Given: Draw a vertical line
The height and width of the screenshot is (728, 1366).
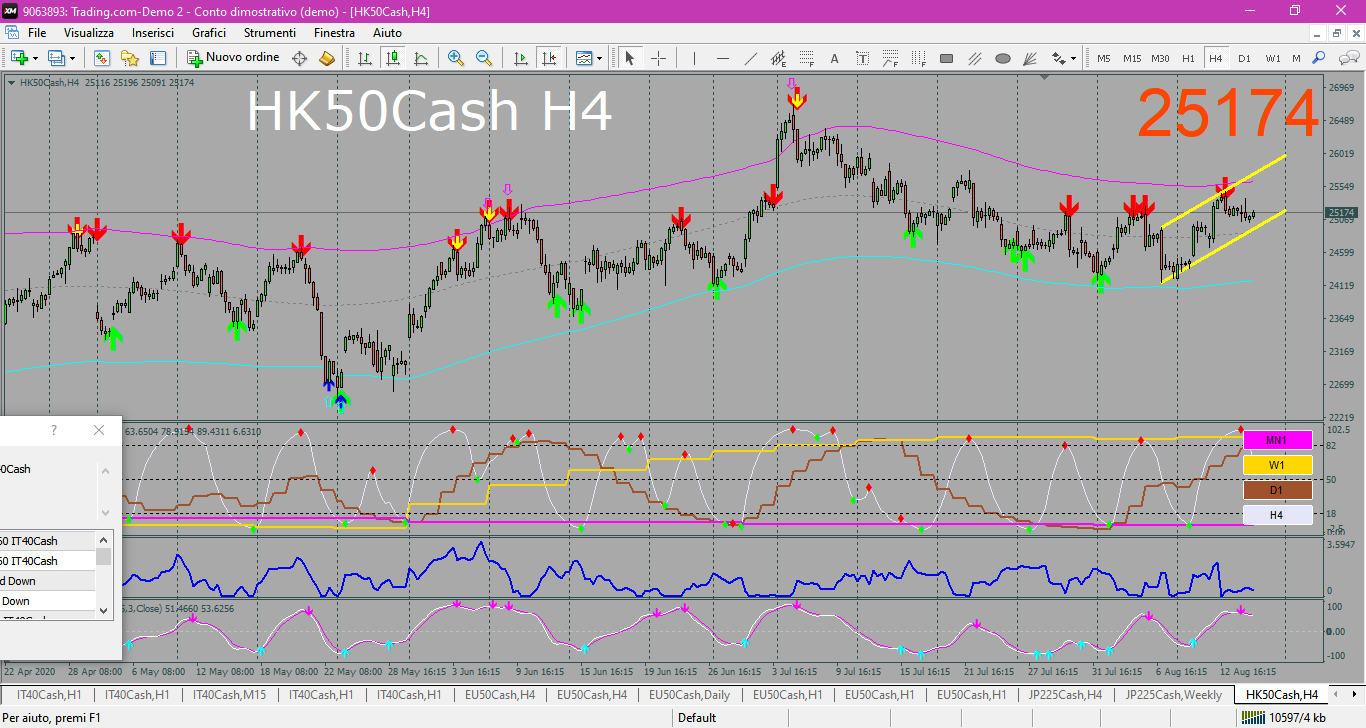Looking at the screenshot, I should click(695, 58).
